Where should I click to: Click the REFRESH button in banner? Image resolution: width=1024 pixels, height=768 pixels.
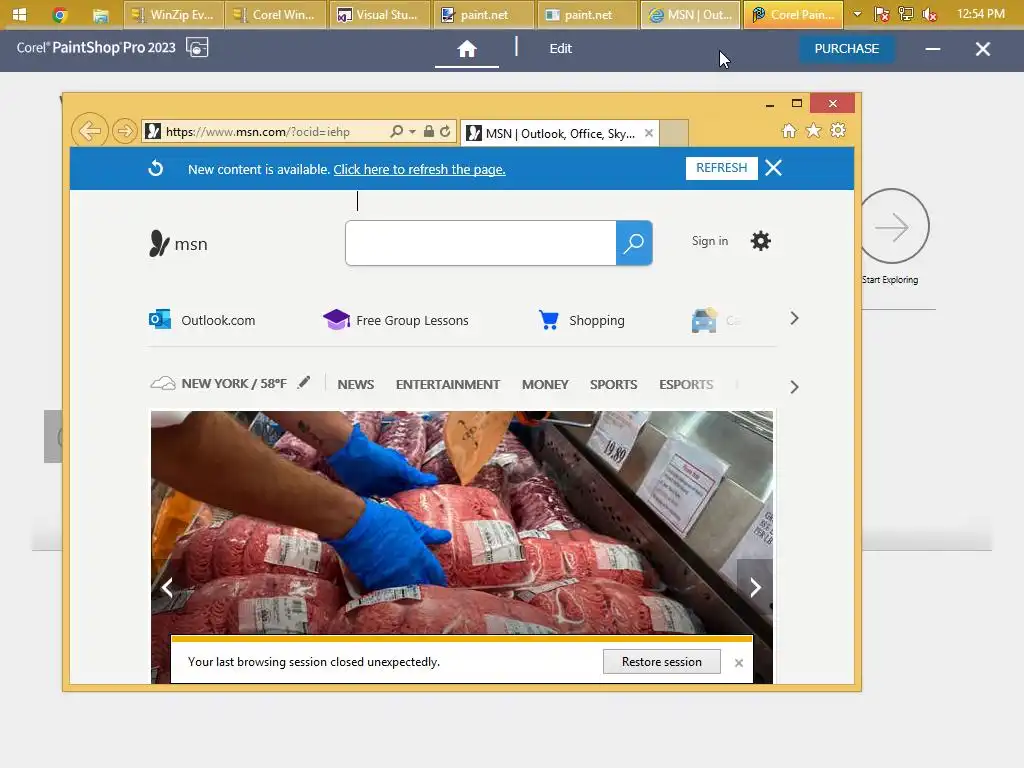722,168
